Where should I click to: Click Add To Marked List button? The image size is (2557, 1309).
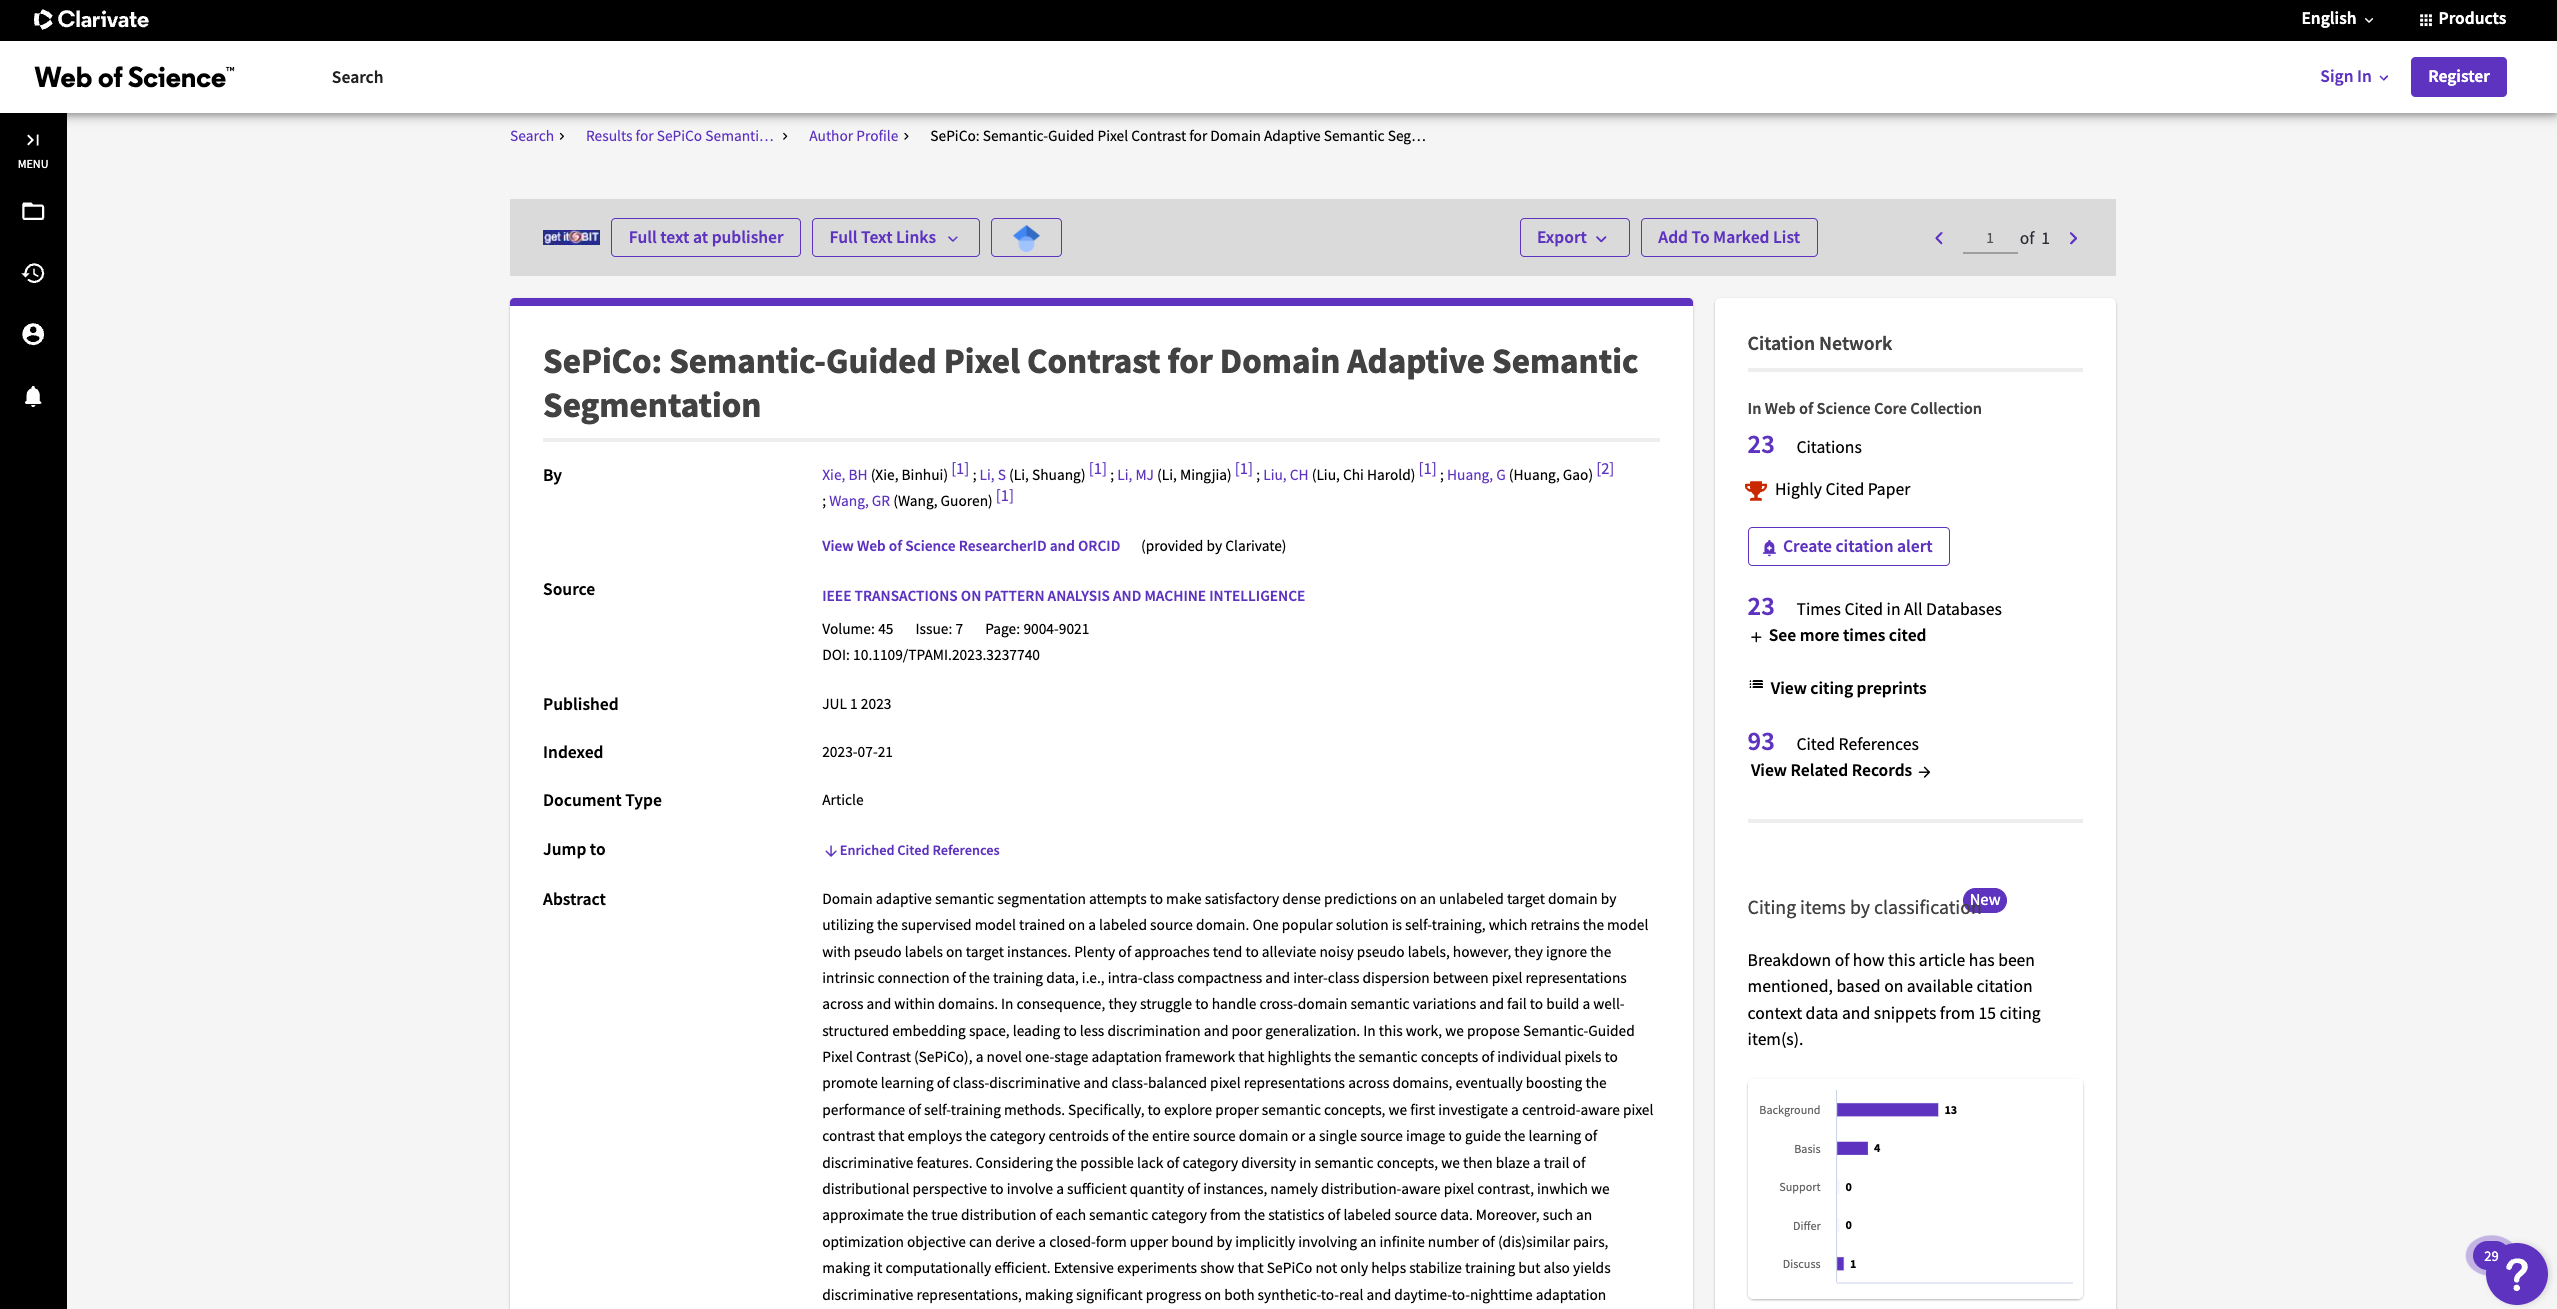click(1729, 237)
